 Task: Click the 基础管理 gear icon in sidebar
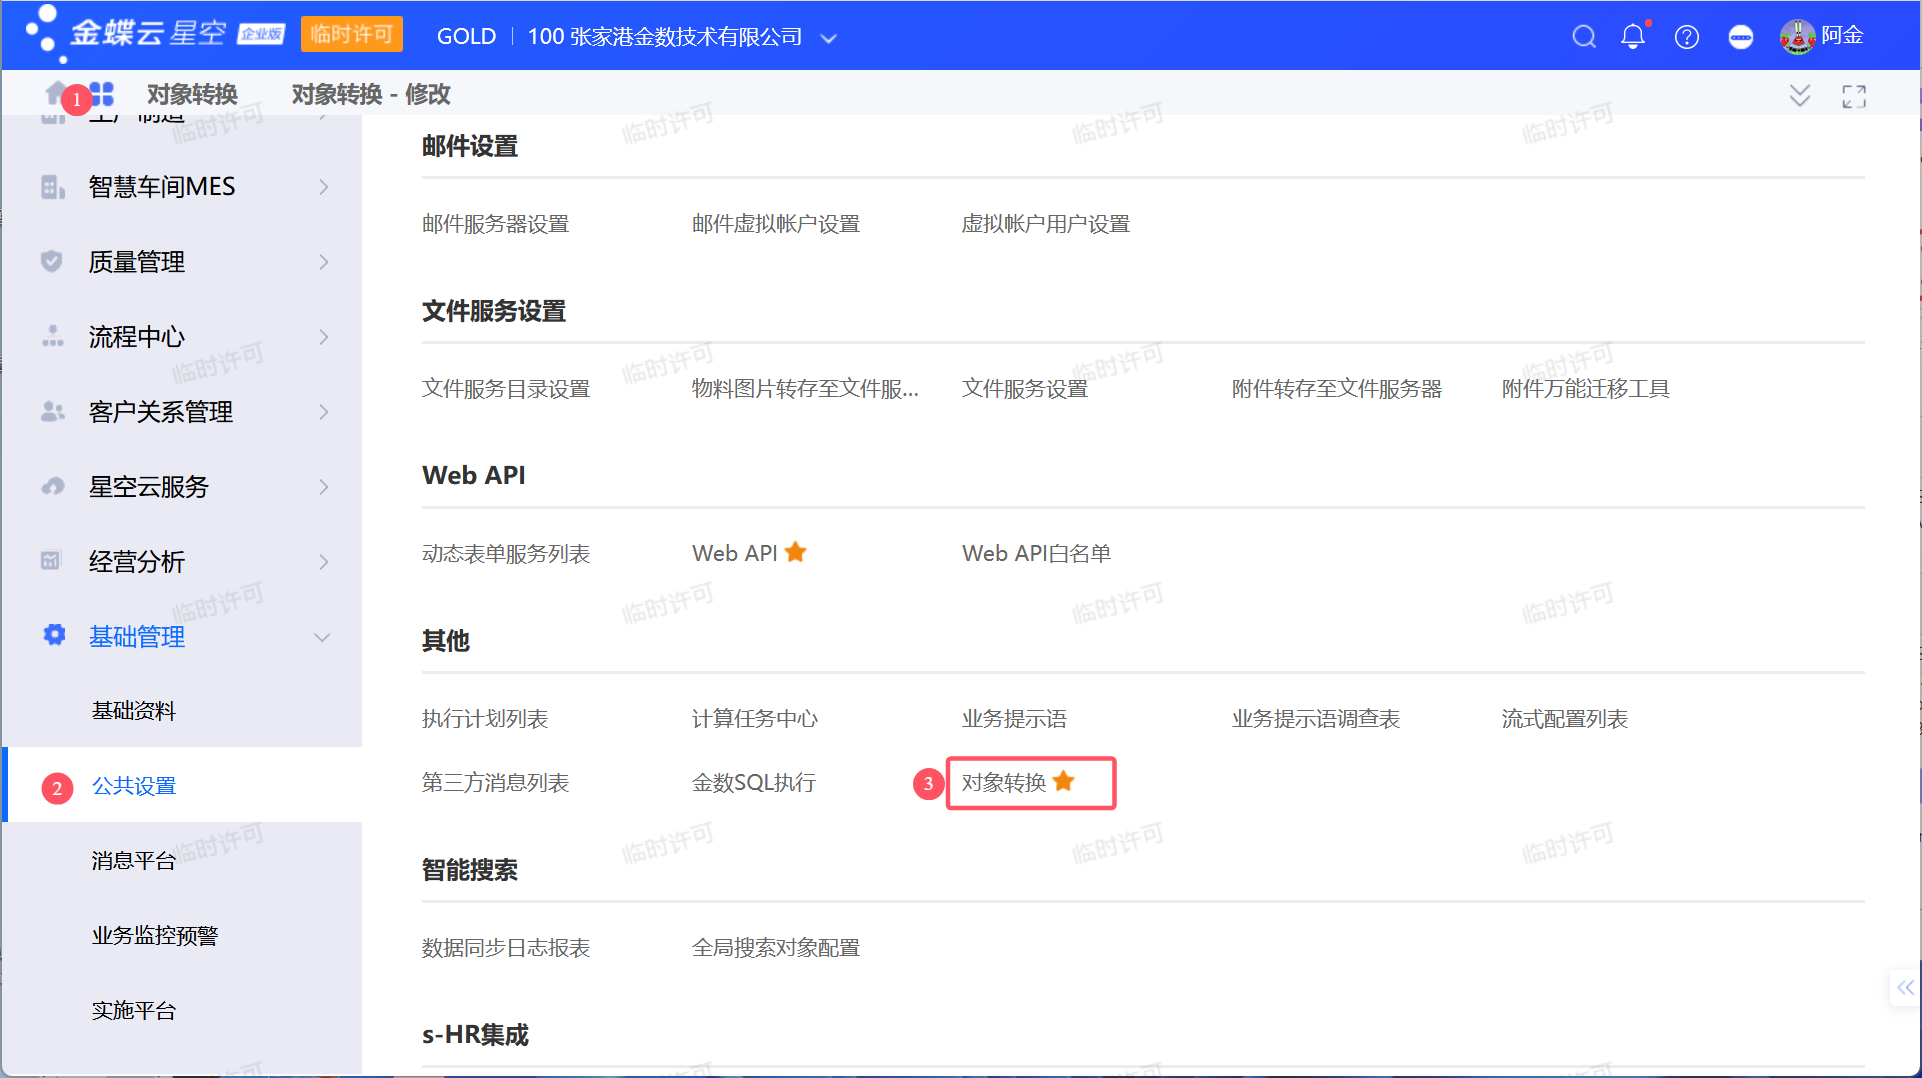pyautogui.click(x=52, y=636)
